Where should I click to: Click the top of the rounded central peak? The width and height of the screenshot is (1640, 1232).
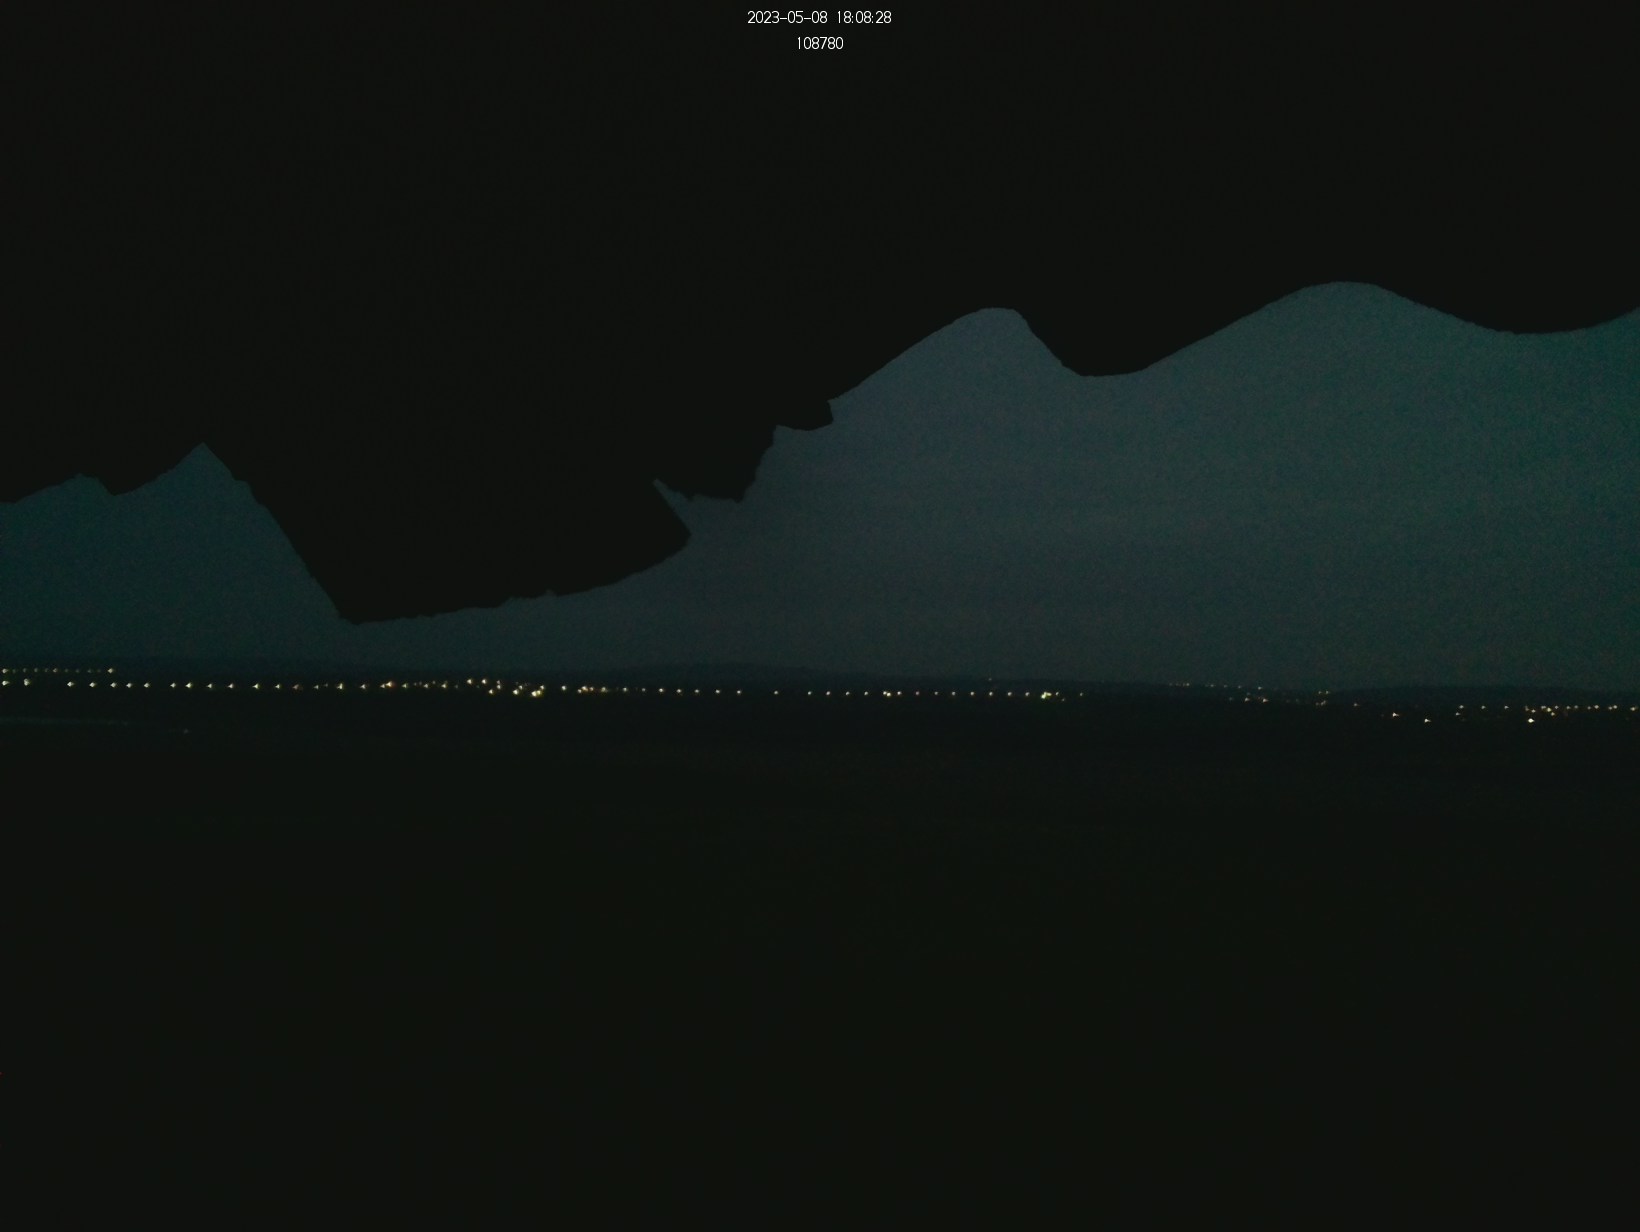pyautogui.click(x=993, y=311)
